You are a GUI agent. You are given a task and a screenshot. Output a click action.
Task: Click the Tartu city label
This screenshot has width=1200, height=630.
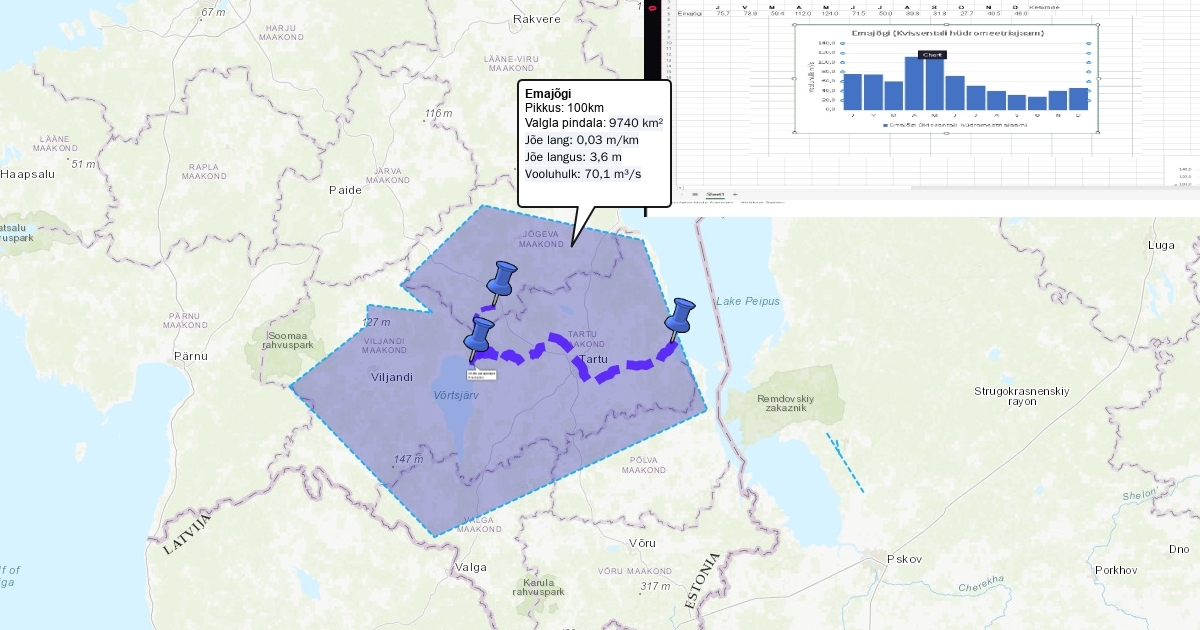[594, 359]
